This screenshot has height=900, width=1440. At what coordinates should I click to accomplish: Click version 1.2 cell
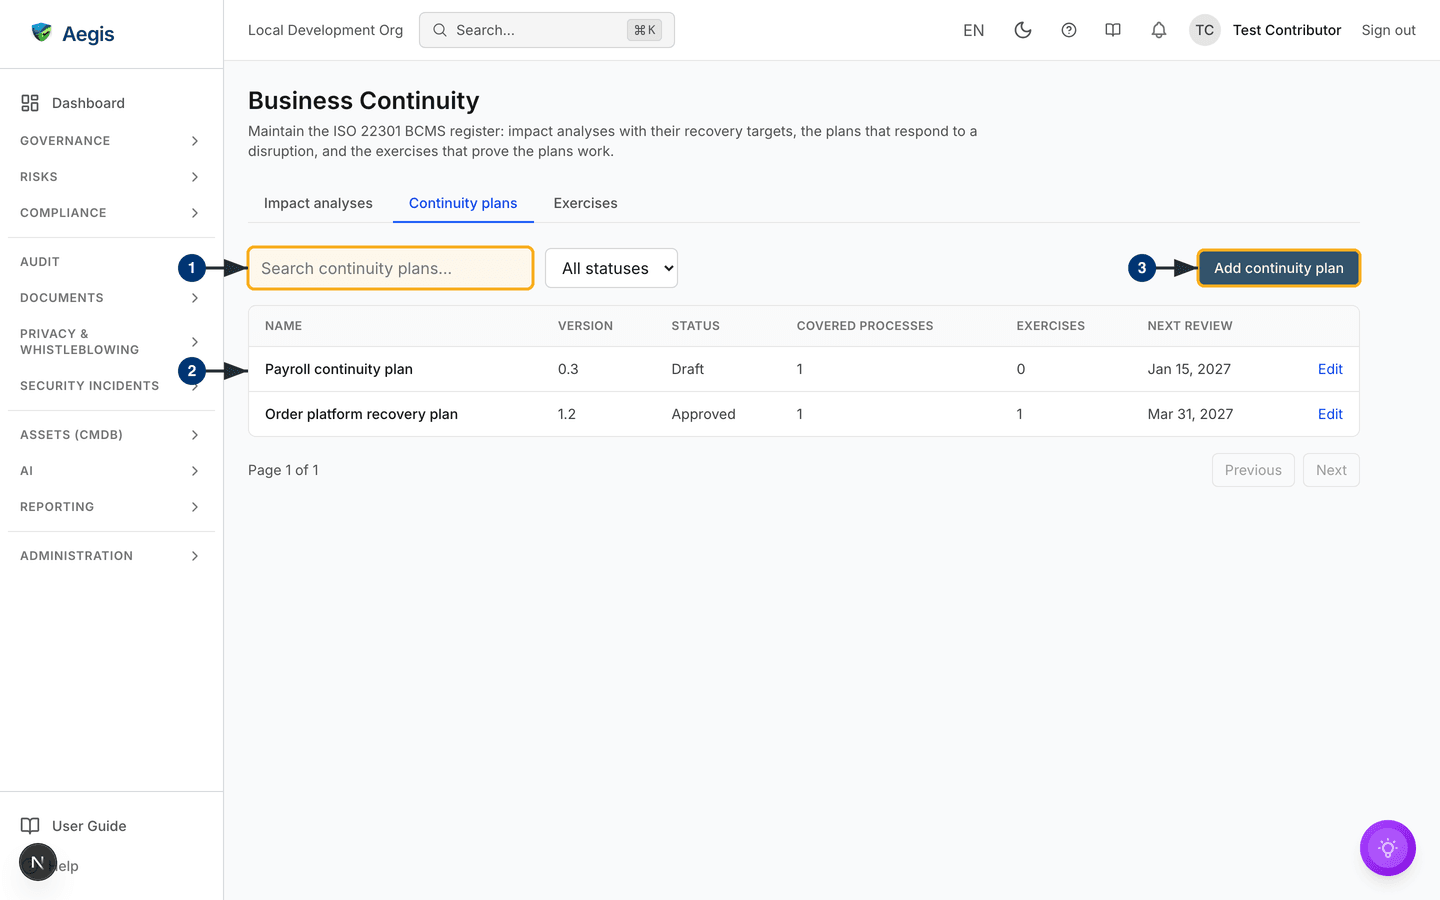tap(567, 414)
